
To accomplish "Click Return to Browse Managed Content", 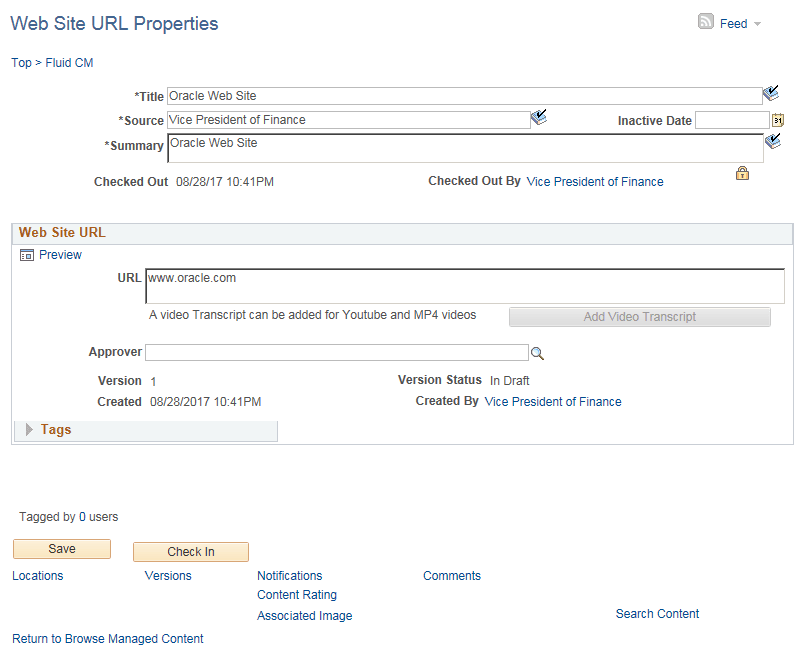I will tap(108, 639).
